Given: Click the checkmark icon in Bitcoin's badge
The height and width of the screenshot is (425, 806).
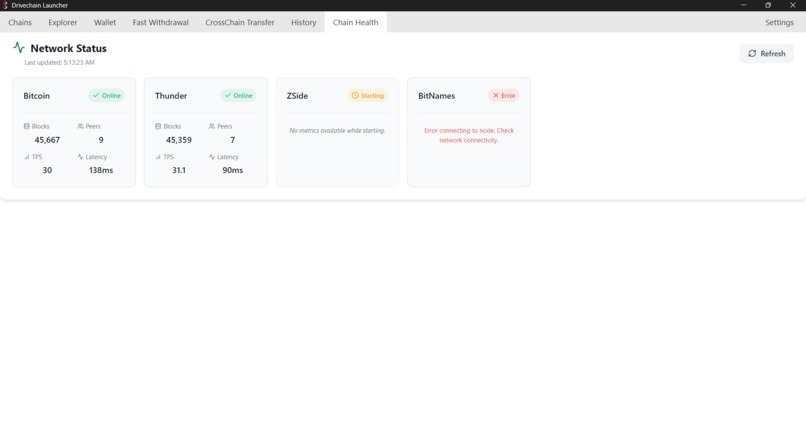Looking at the screenshot, I should pos(96,96).
